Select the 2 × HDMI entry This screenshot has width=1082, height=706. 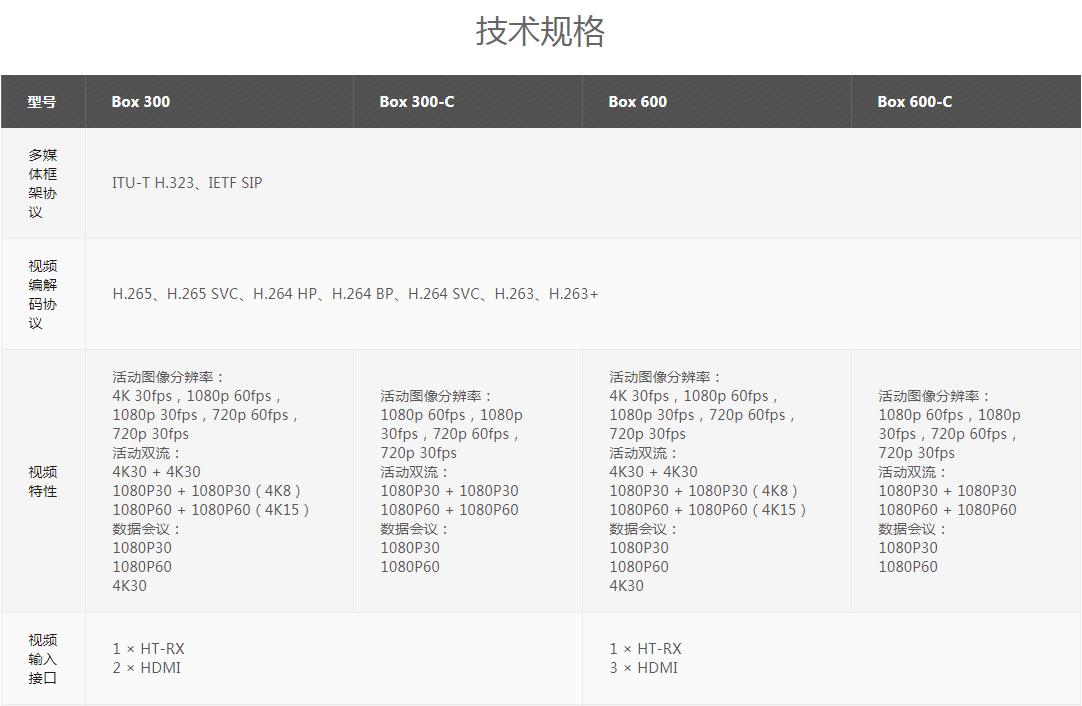tap(147, 668)
